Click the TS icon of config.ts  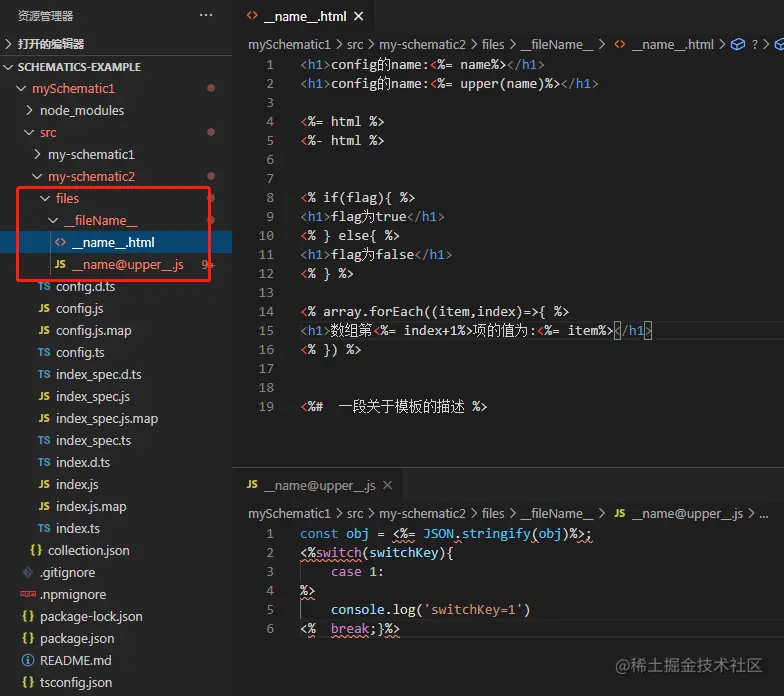coord(44,352)
